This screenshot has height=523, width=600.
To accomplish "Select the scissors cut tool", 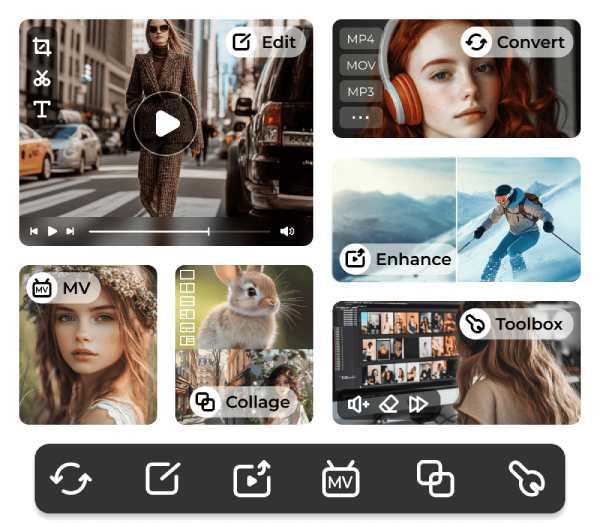I will tap(42, 78).
